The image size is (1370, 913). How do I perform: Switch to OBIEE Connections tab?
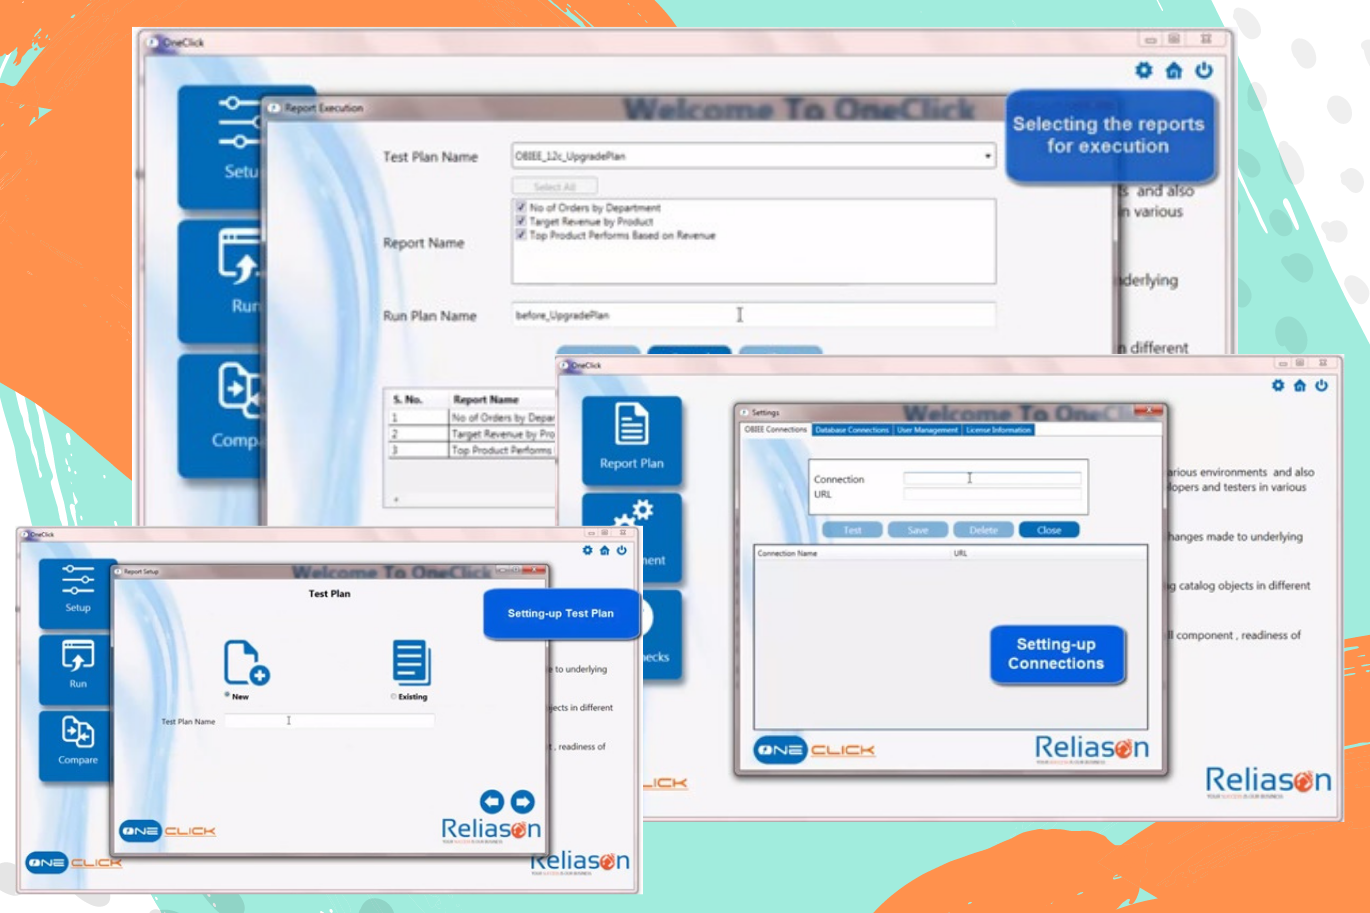tap(775, 430)
